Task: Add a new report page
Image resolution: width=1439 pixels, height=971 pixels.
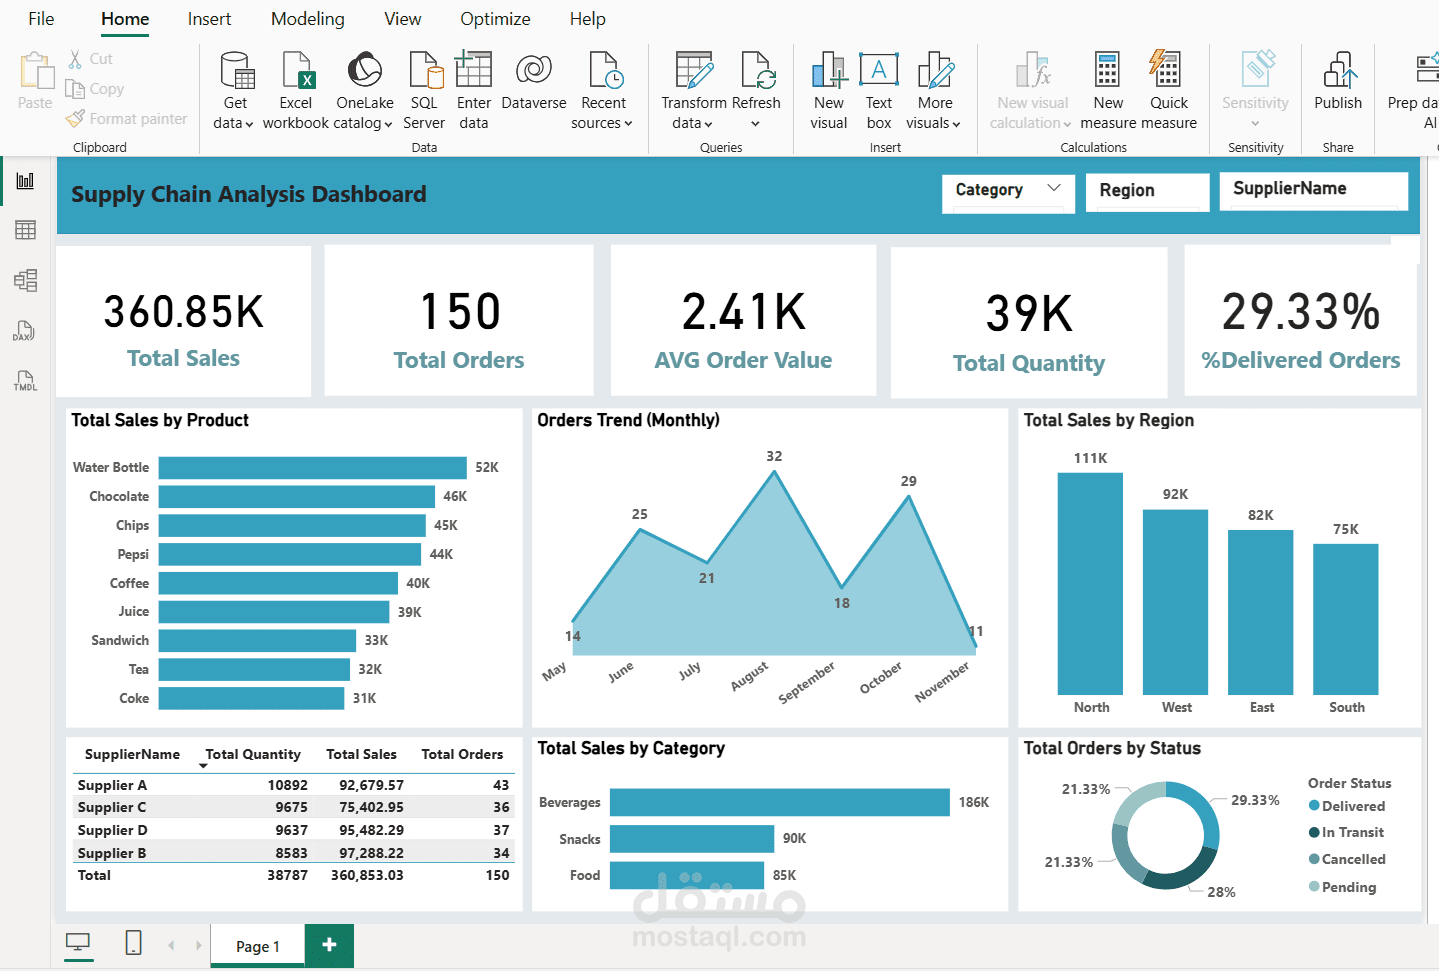Action: coord(329,945)
